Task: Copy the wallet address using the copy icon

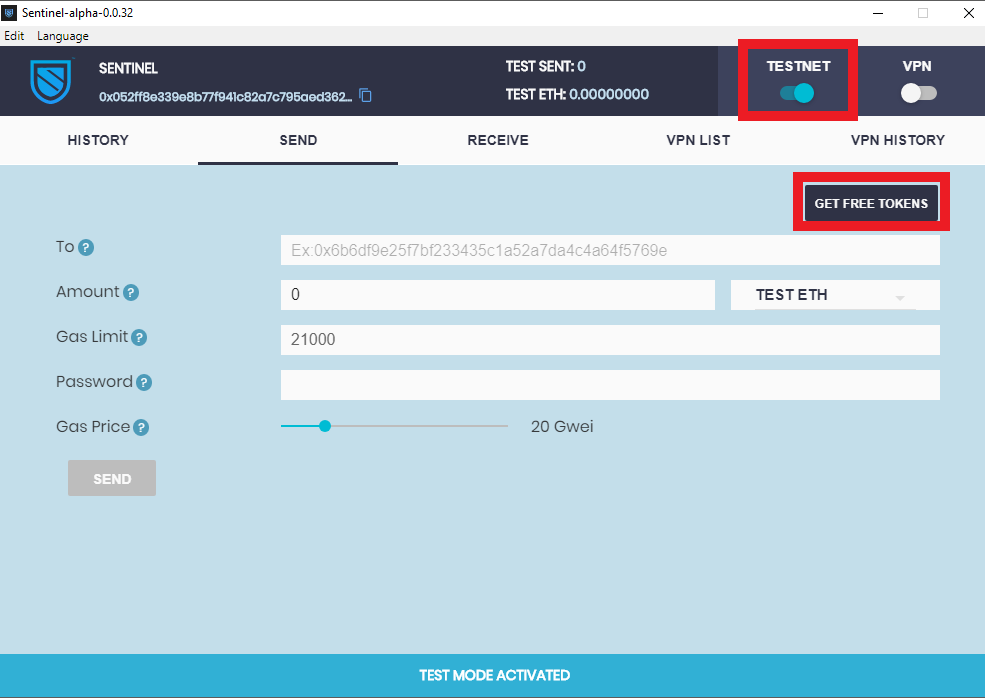Action: click(x=365, y=95)
